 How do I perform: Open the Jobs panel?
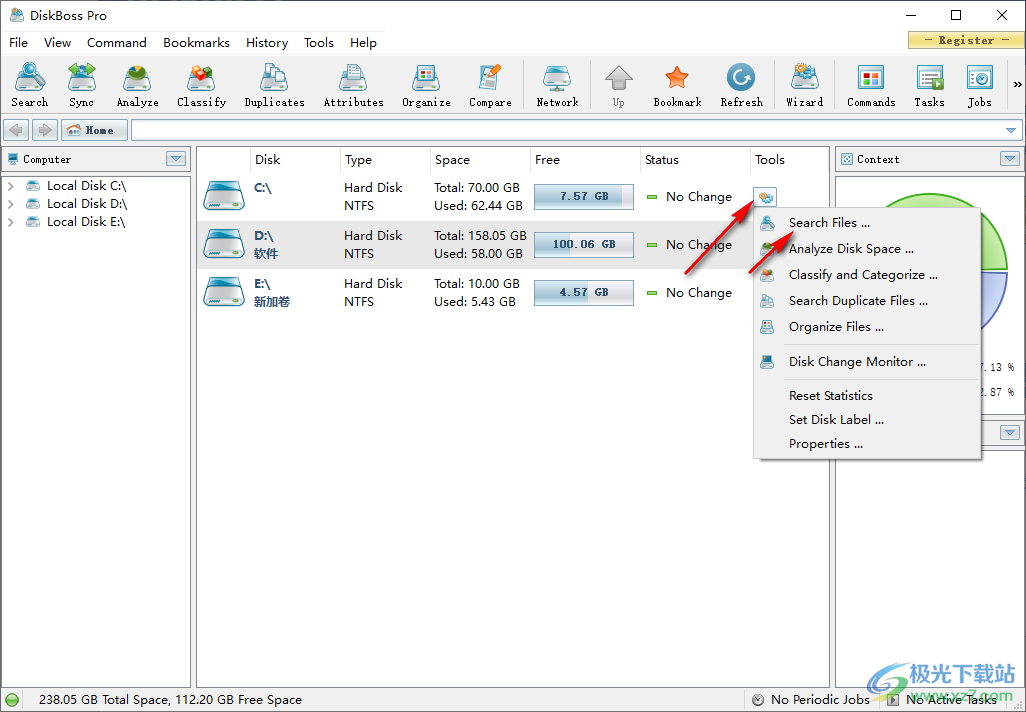point(980,84)
